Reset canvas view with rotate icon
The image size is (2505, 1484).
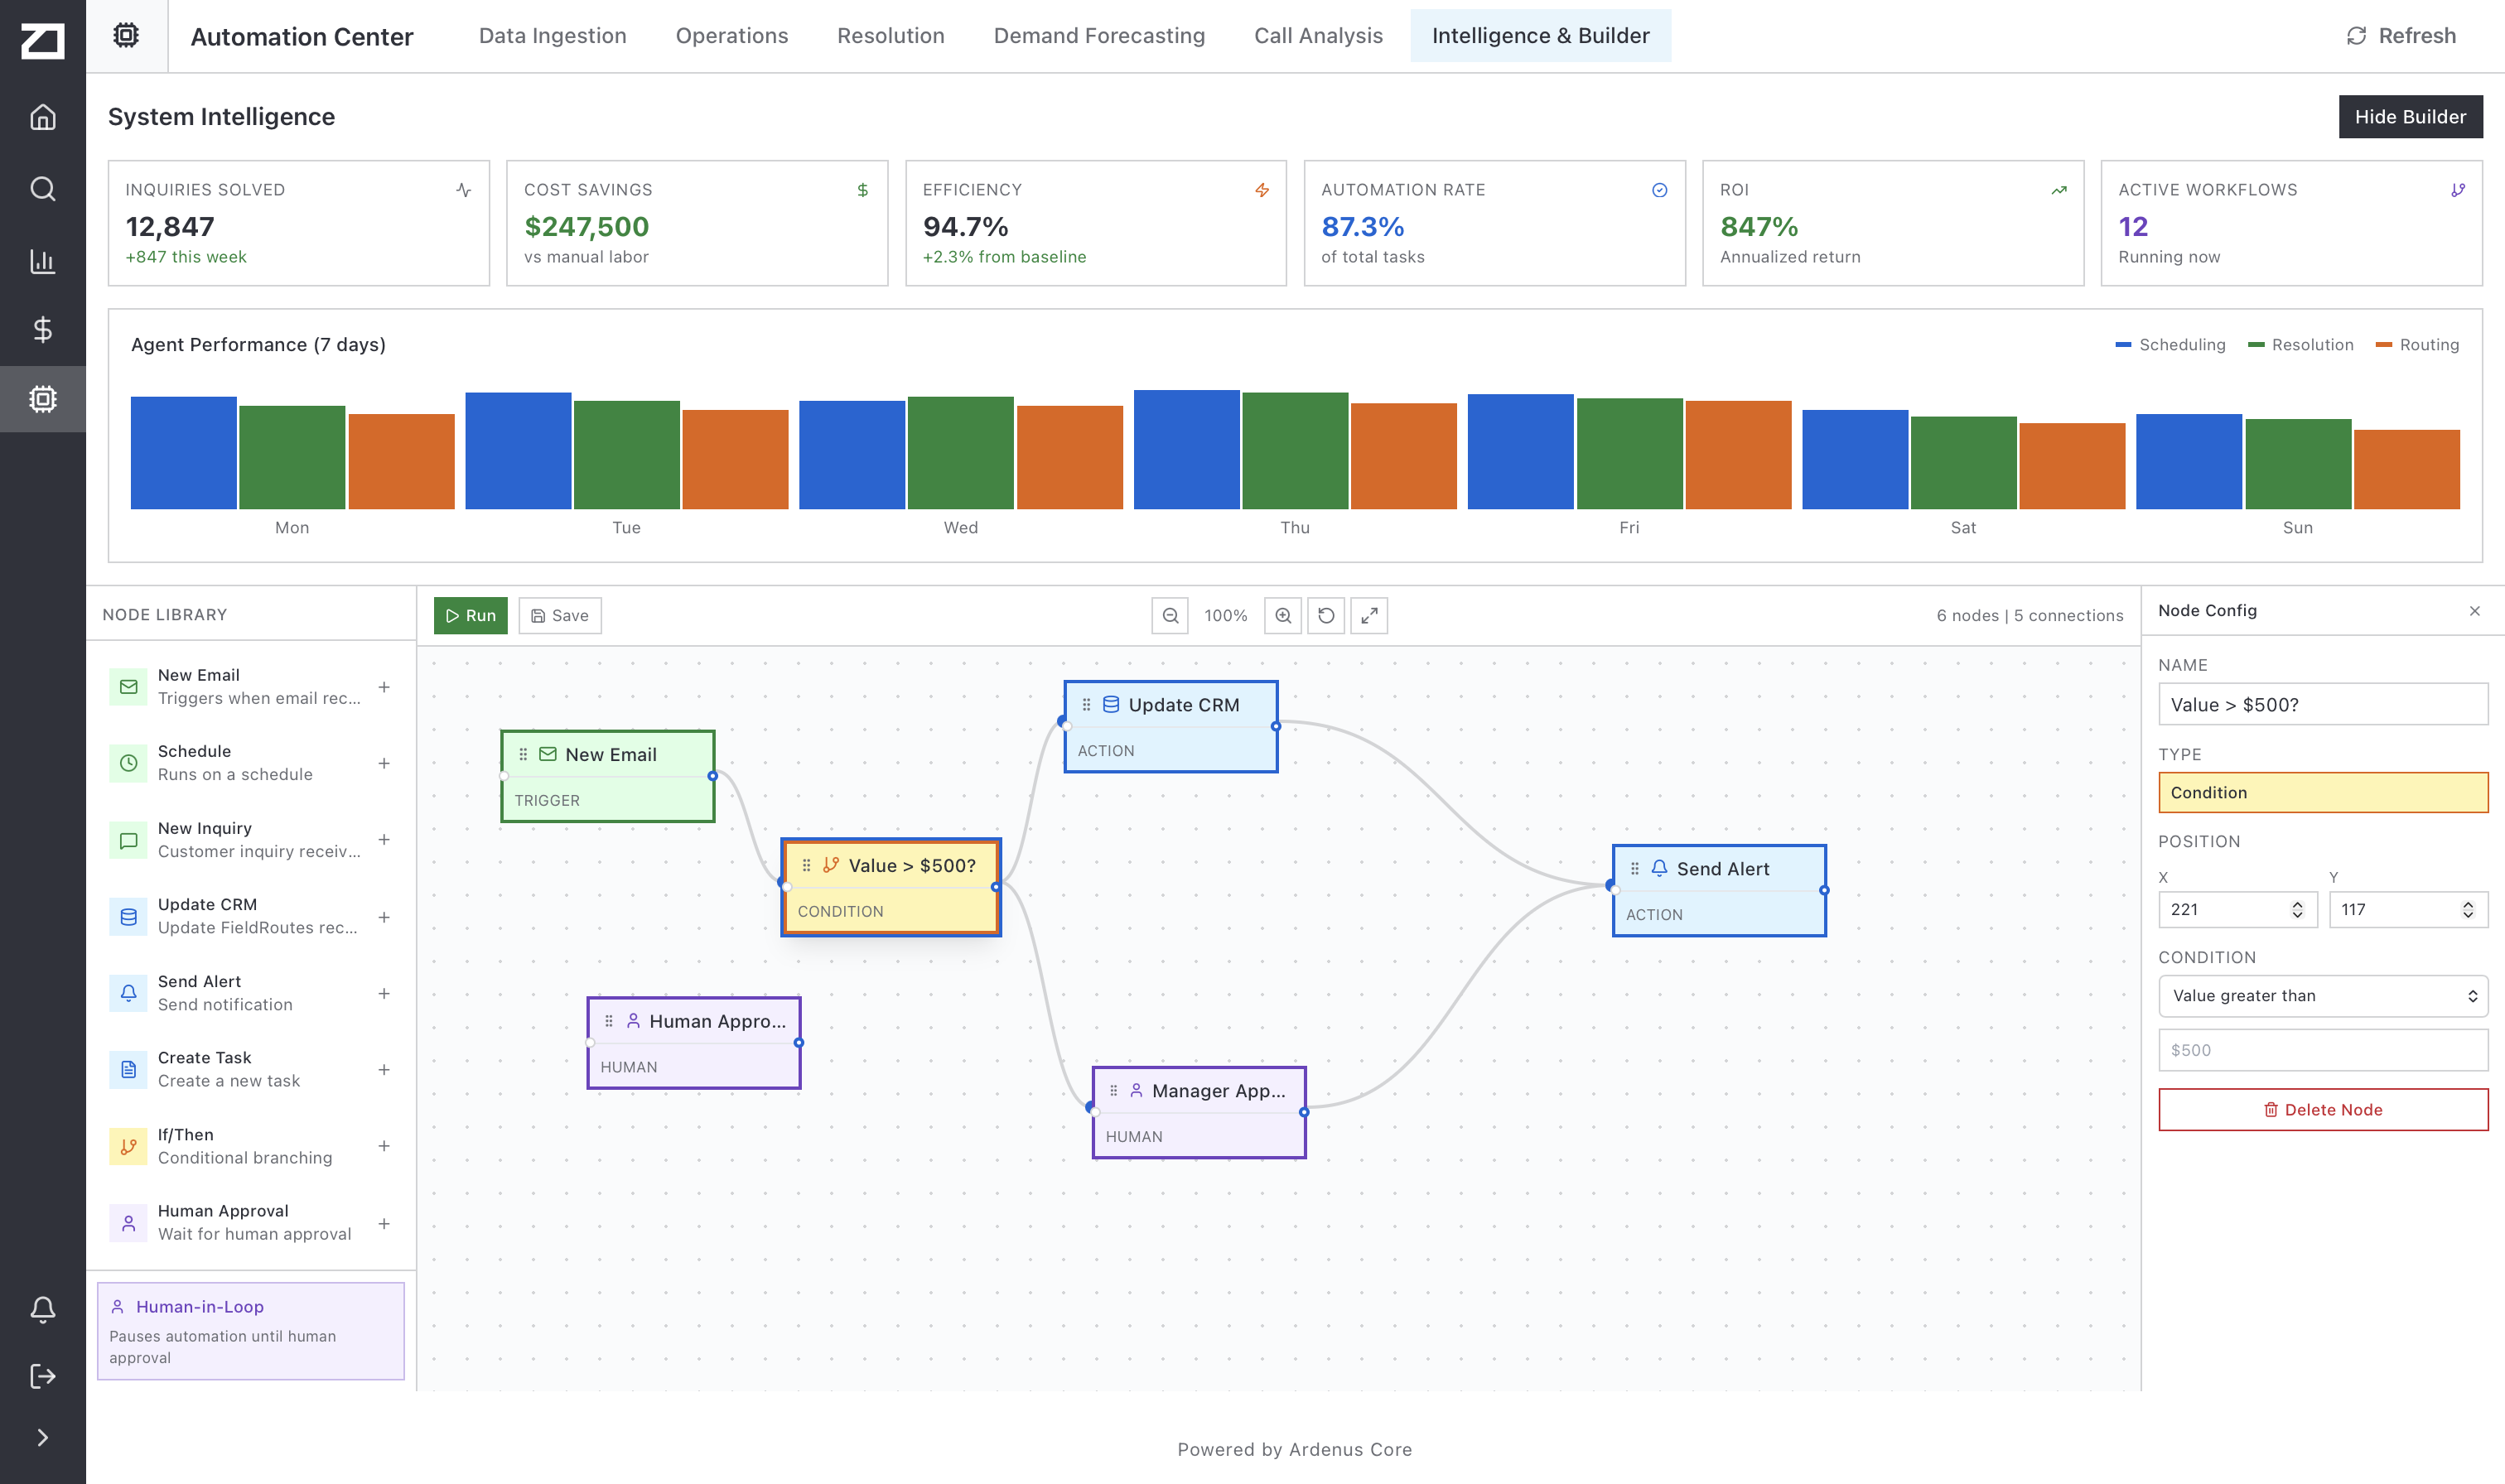pyautogui.click(x=1326, y=616)
